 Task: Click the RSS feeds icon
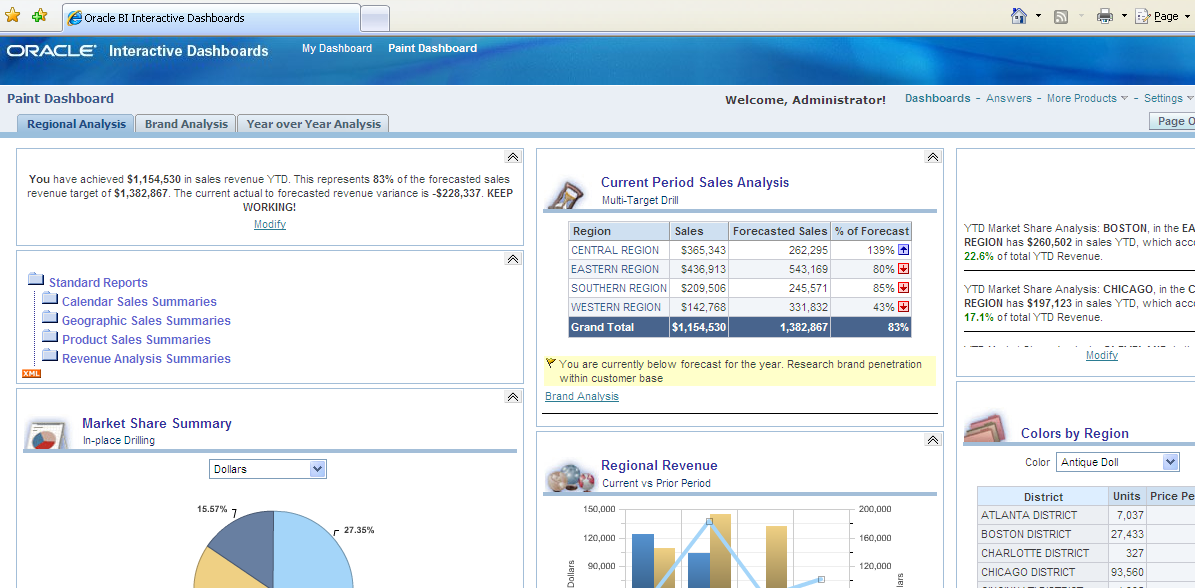click(1061, 17)
